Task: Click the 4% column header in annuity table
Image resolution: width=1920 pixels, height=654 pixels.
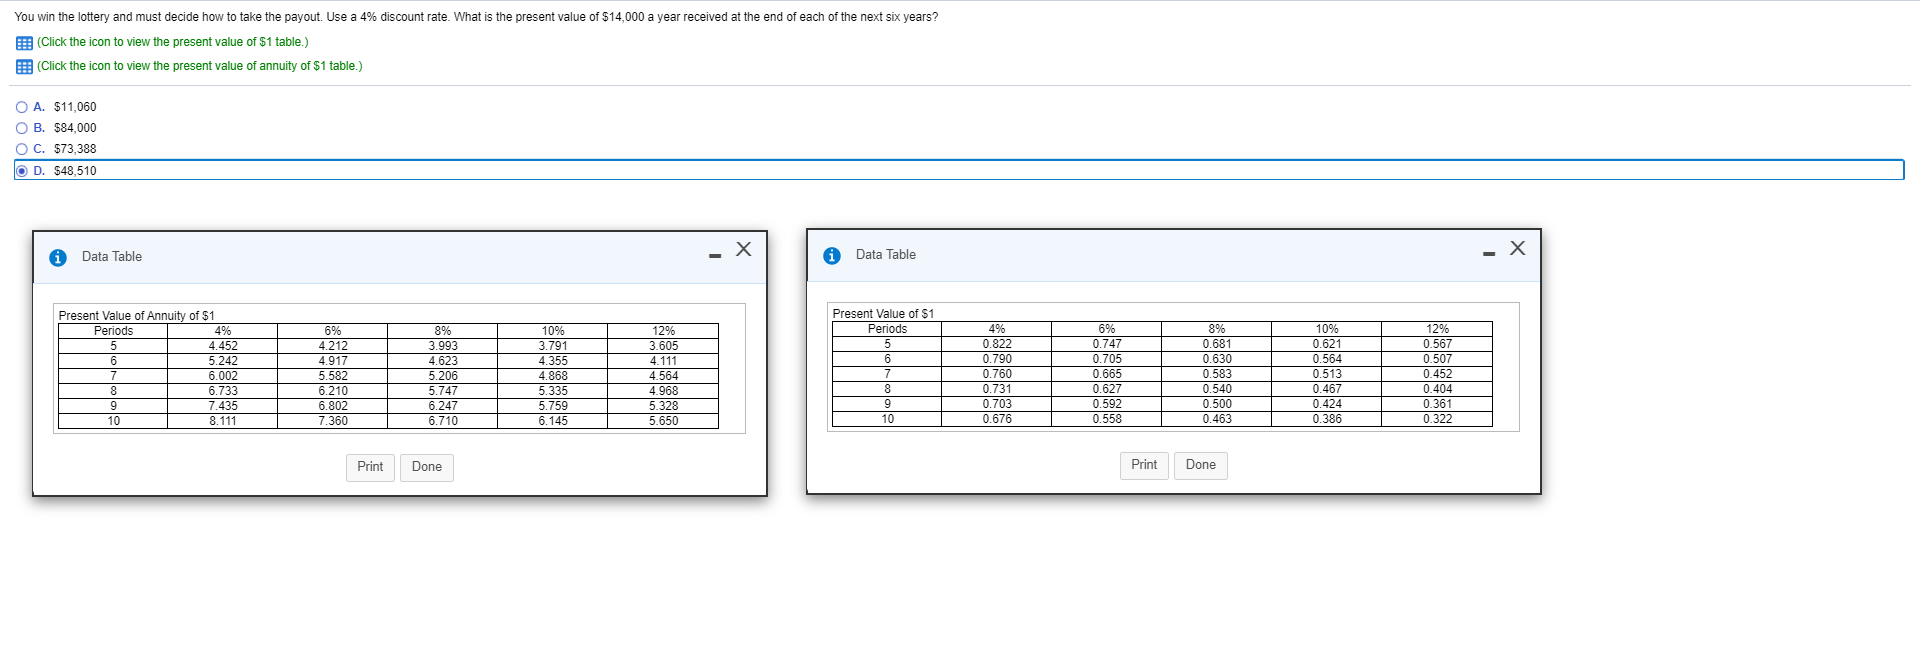Action: (223, 331)
